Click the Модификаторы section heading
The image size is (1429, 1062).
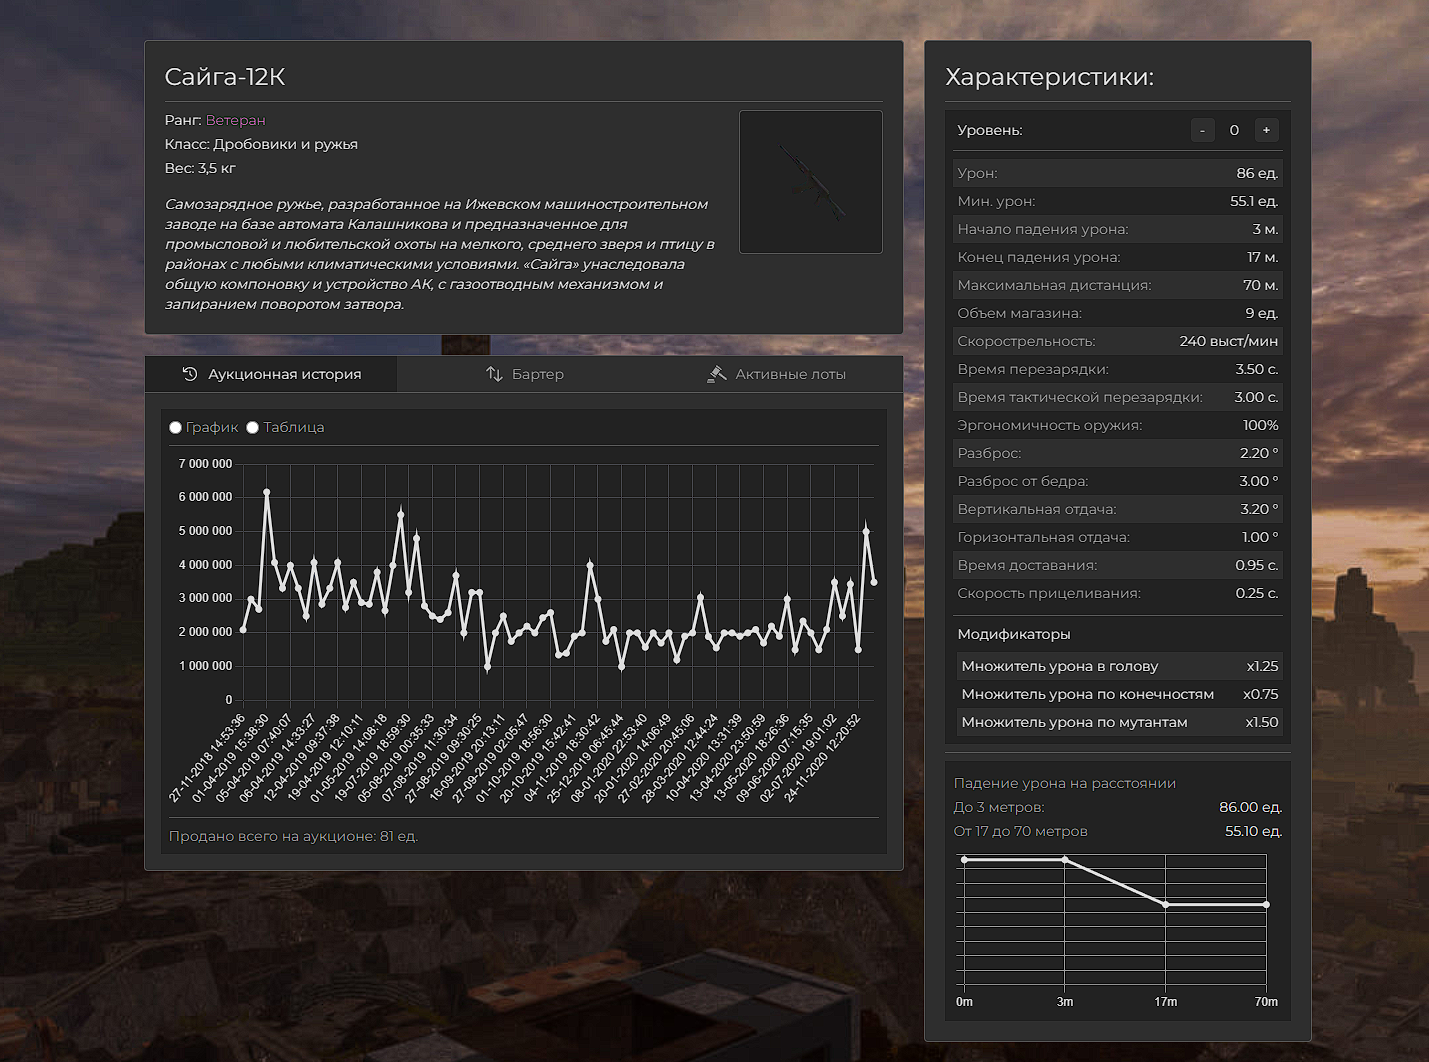tap(1014, 634)
